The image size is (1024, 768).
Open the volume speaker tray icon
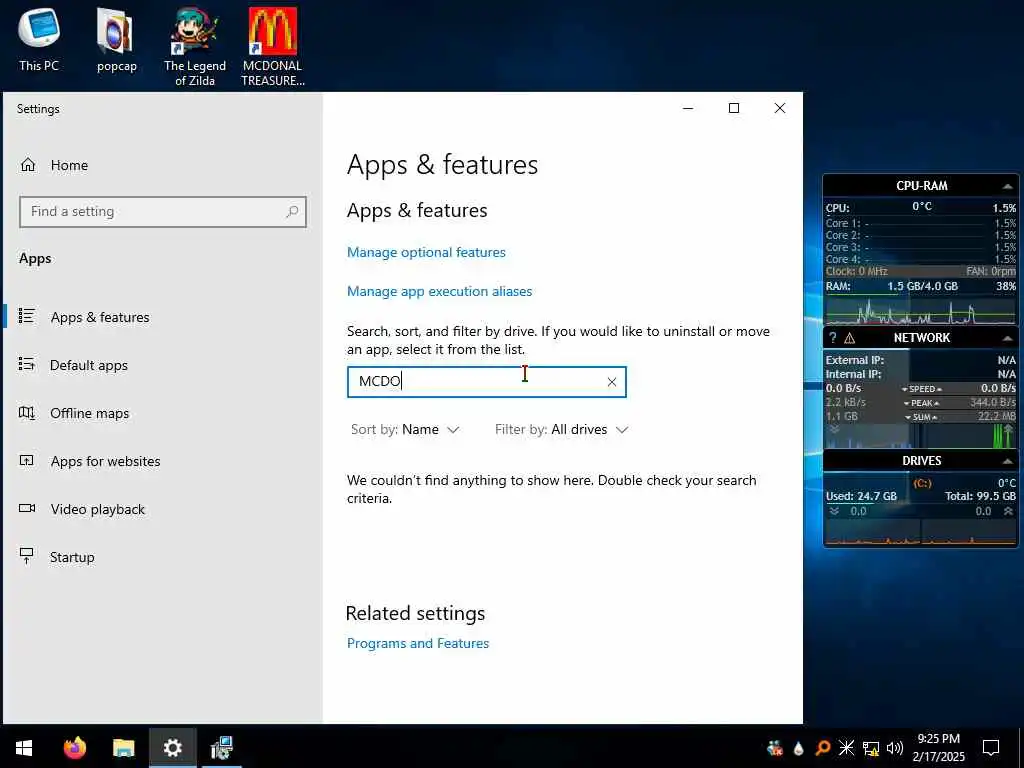[895, 748]
